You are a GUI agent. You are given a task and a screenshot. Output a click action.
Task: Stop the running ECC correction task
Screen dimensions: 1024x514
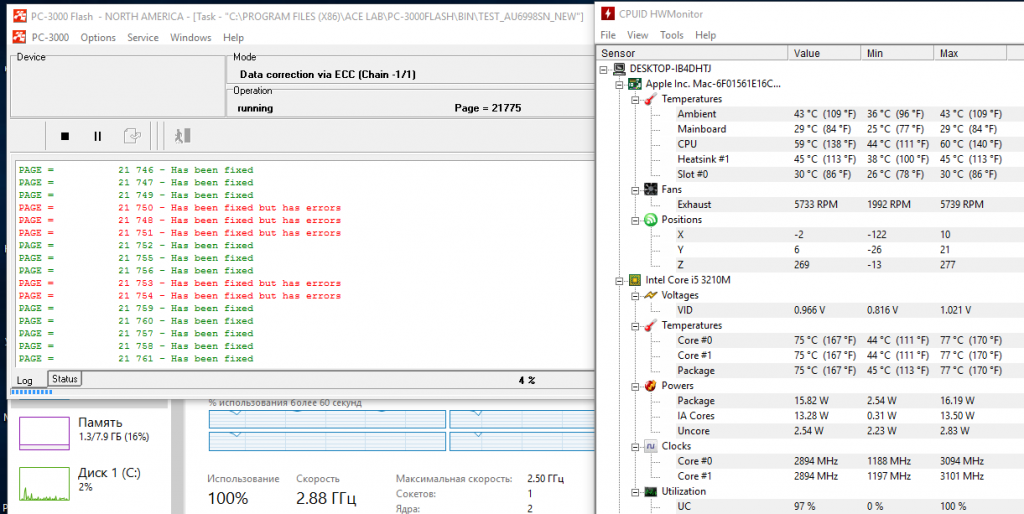click(65, 136)
